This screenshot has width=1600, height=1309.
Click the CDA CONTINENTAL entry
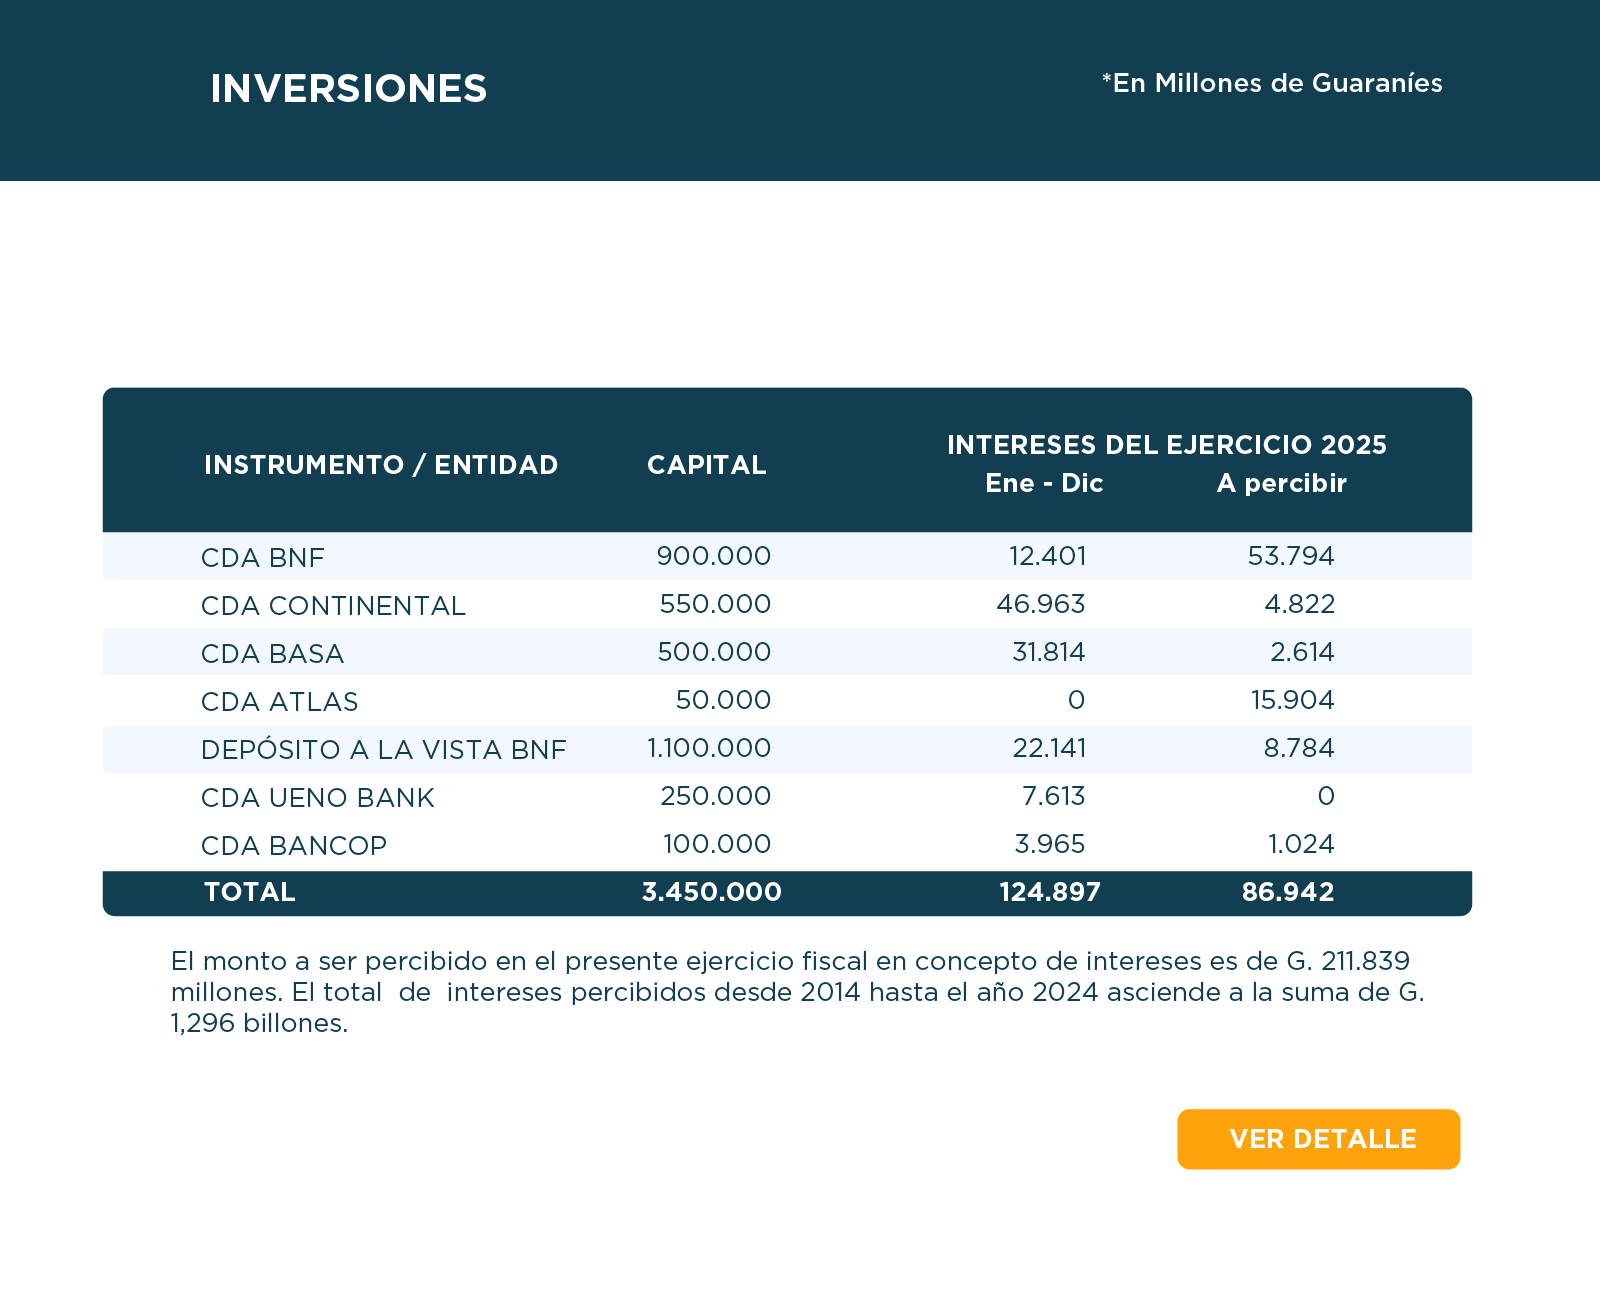click(333, 605)
